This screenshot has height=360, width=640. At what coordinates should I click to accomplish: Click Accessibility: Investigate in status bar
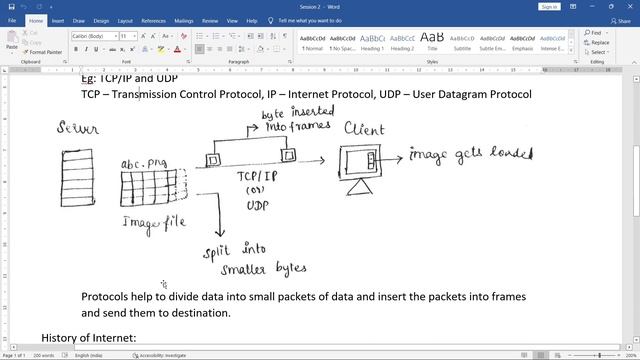click(159, 356)
